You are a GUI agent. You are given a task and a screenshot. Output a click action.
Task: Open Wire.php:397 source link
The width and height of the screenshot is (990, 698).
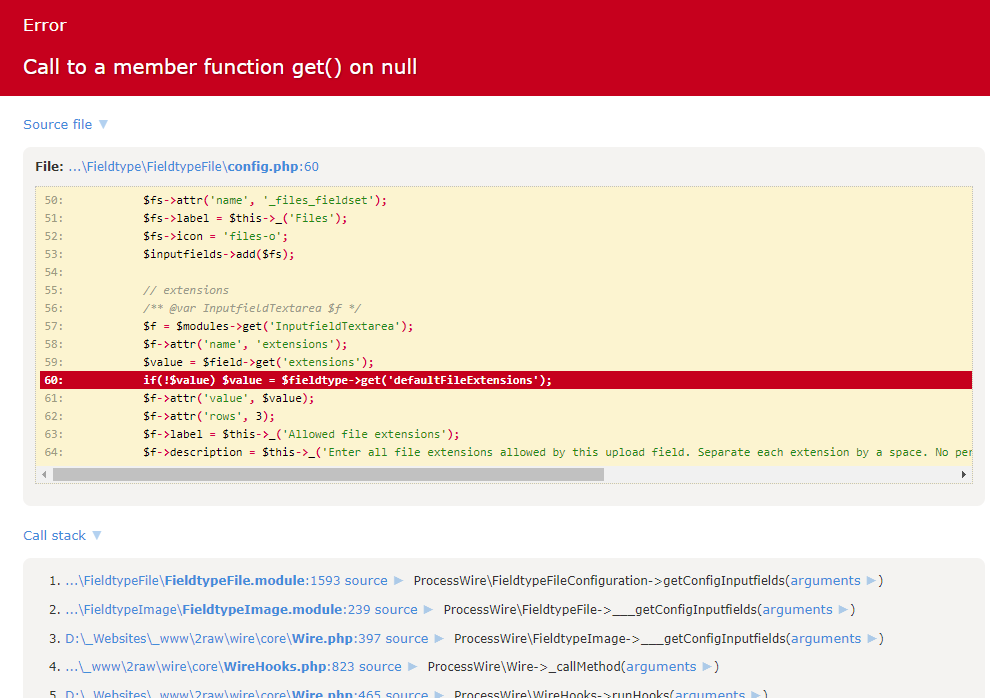tap(246, 639)
